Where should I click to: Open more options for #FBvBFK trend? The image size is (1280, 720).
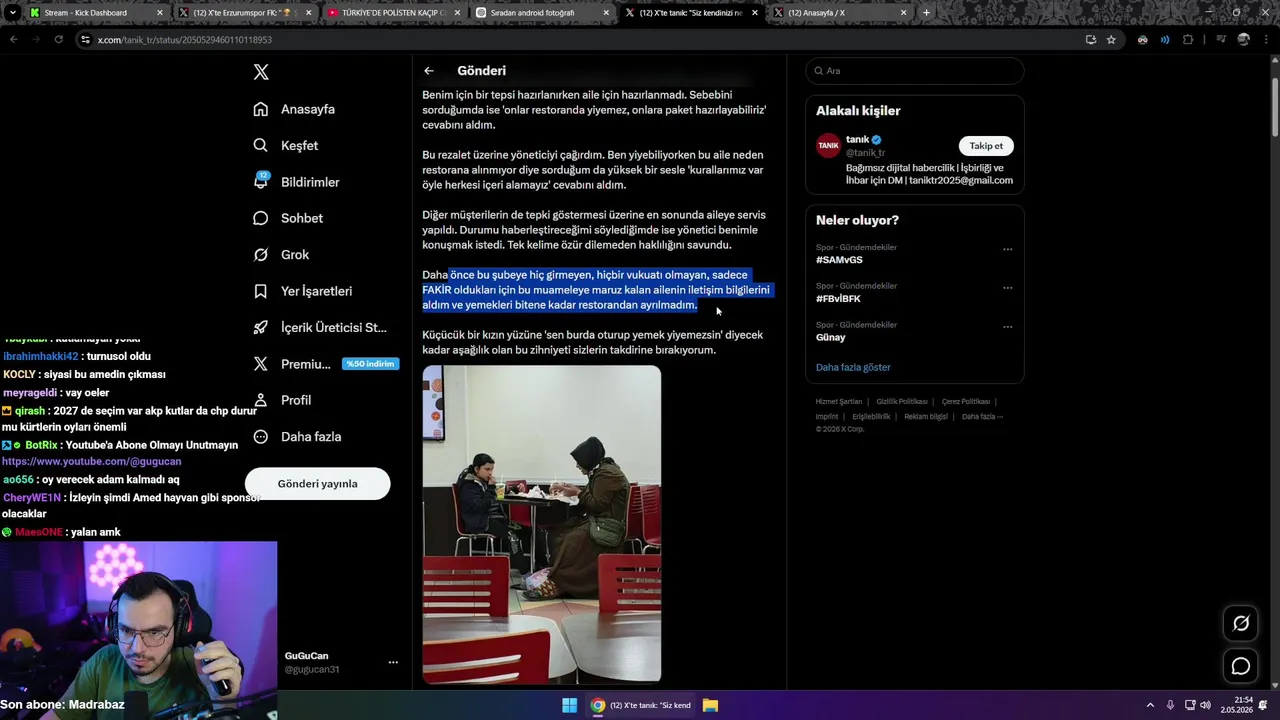(x=1007, y=288)
